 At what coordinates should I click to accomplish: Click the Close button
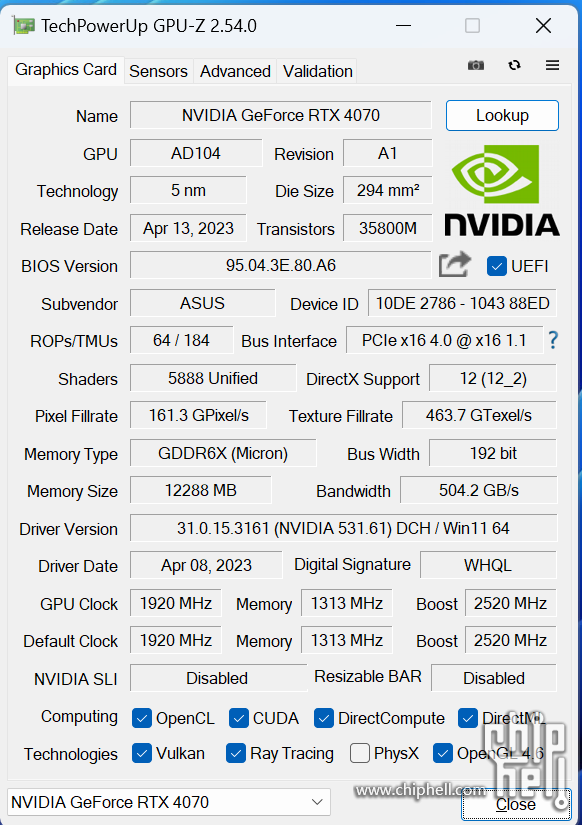coord(516,804)
